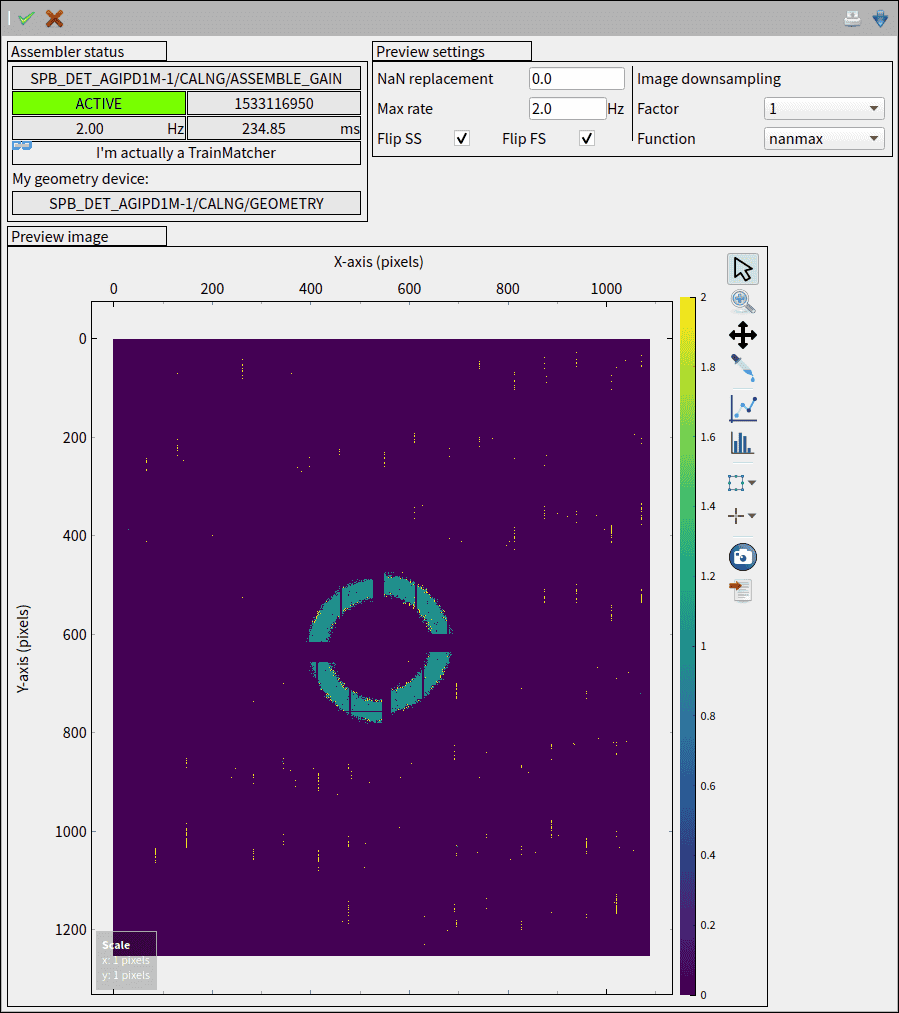Click the Y-axis (pixels) label

coord(23,649)
